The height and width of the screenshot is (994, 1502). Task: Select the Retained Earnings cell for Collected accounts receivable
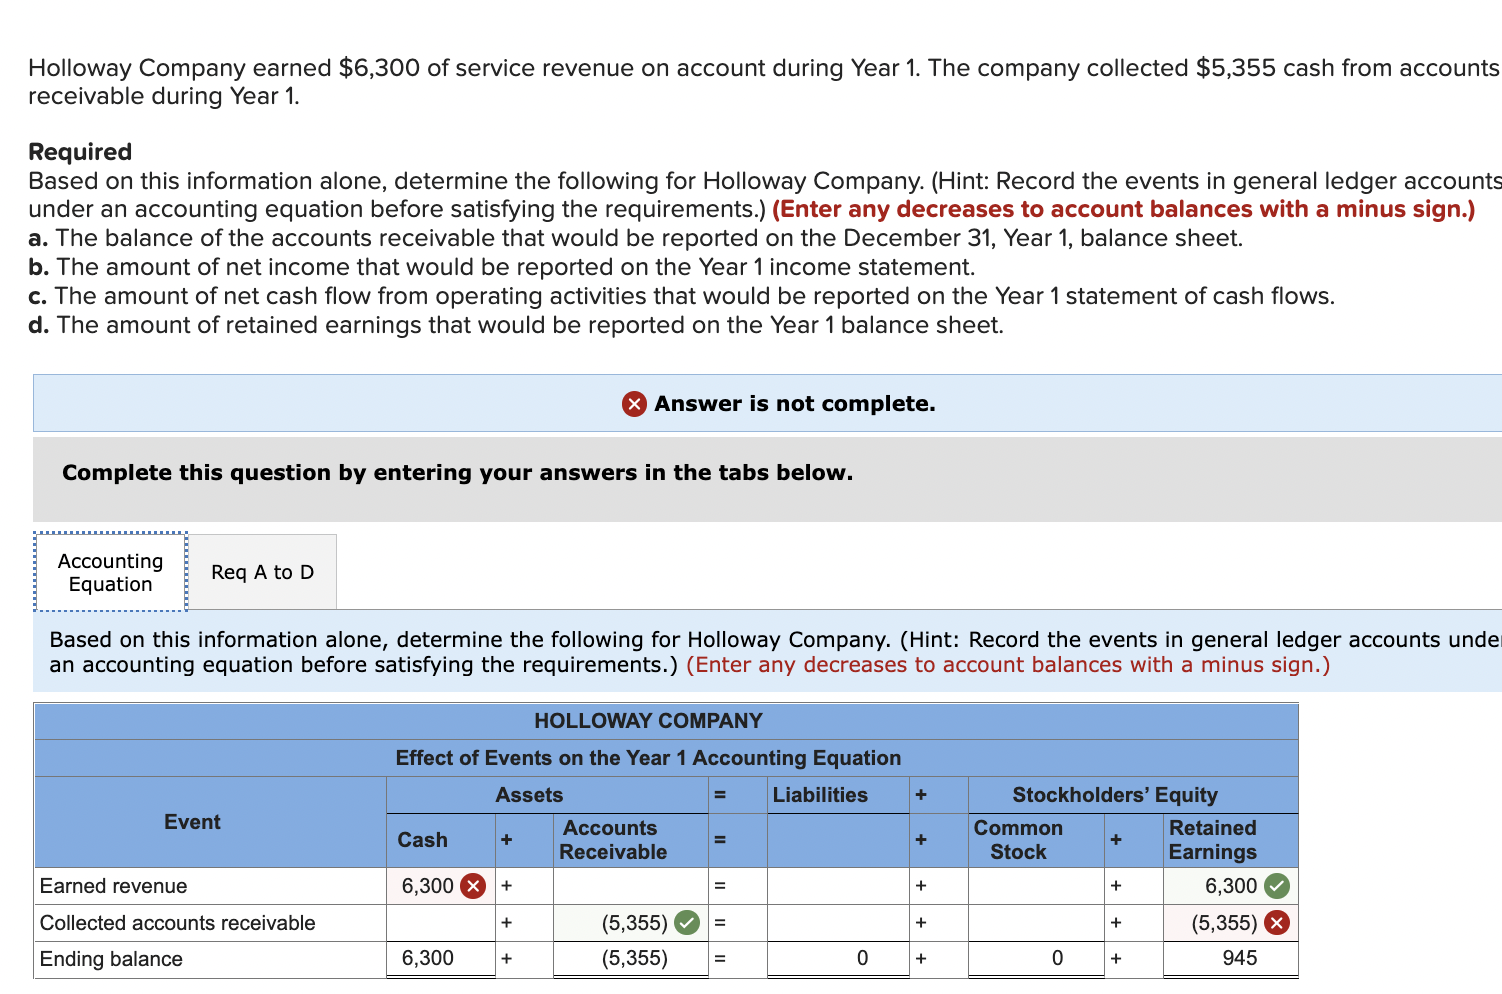[1230, 923]
